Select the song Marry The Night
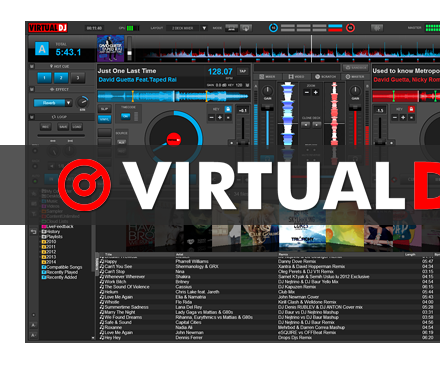 267,312
